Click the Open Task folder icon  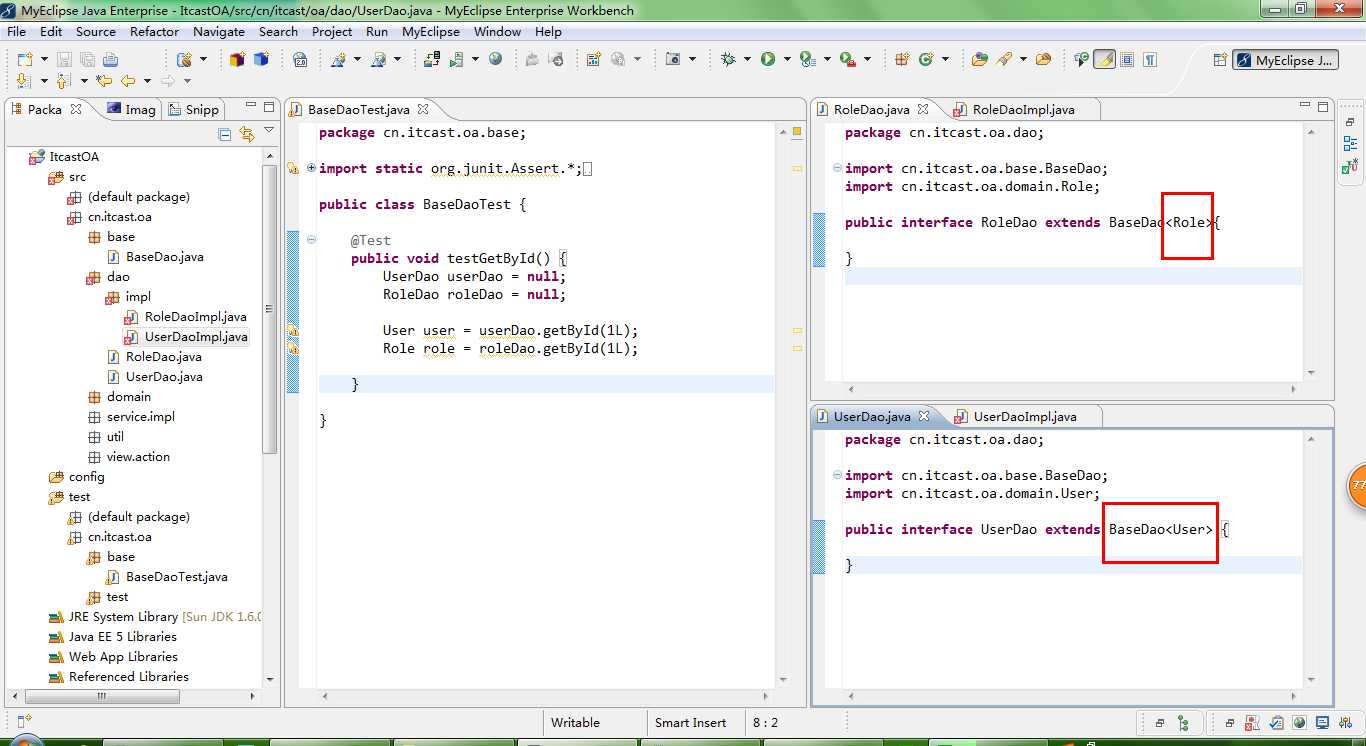pyautogui.click(x=1043, y=60)
